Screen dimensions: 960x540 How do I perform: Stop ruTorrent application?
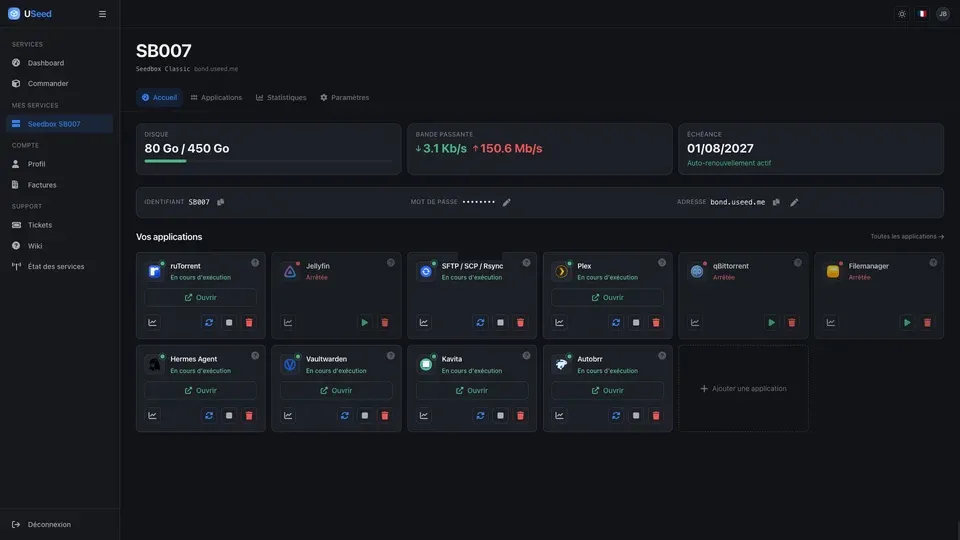pyautogui.click(x=229, y=323)
